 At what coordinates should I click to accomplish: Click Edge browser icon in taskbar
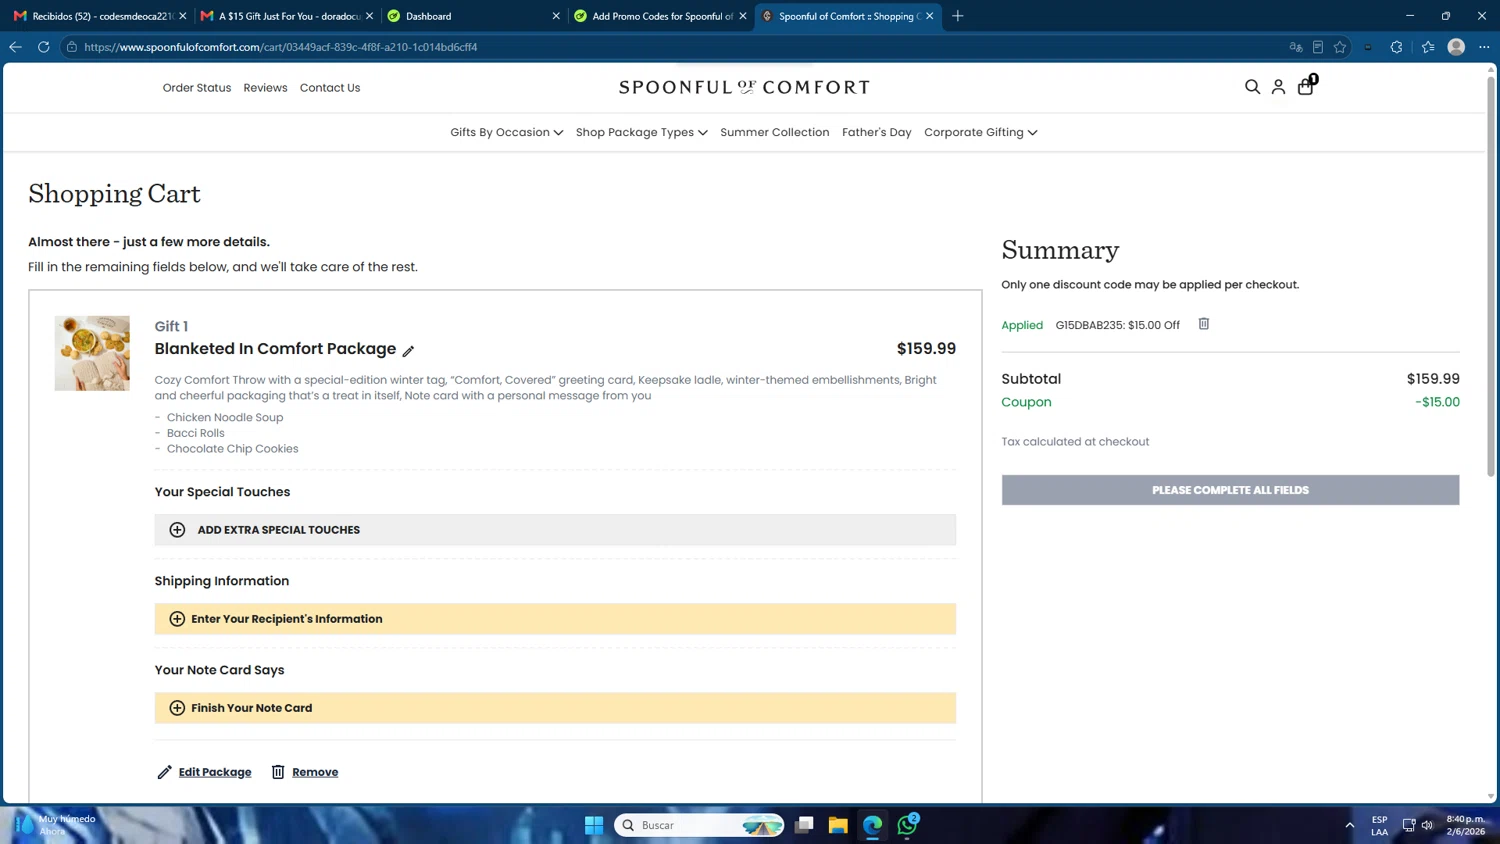[873, 825]
